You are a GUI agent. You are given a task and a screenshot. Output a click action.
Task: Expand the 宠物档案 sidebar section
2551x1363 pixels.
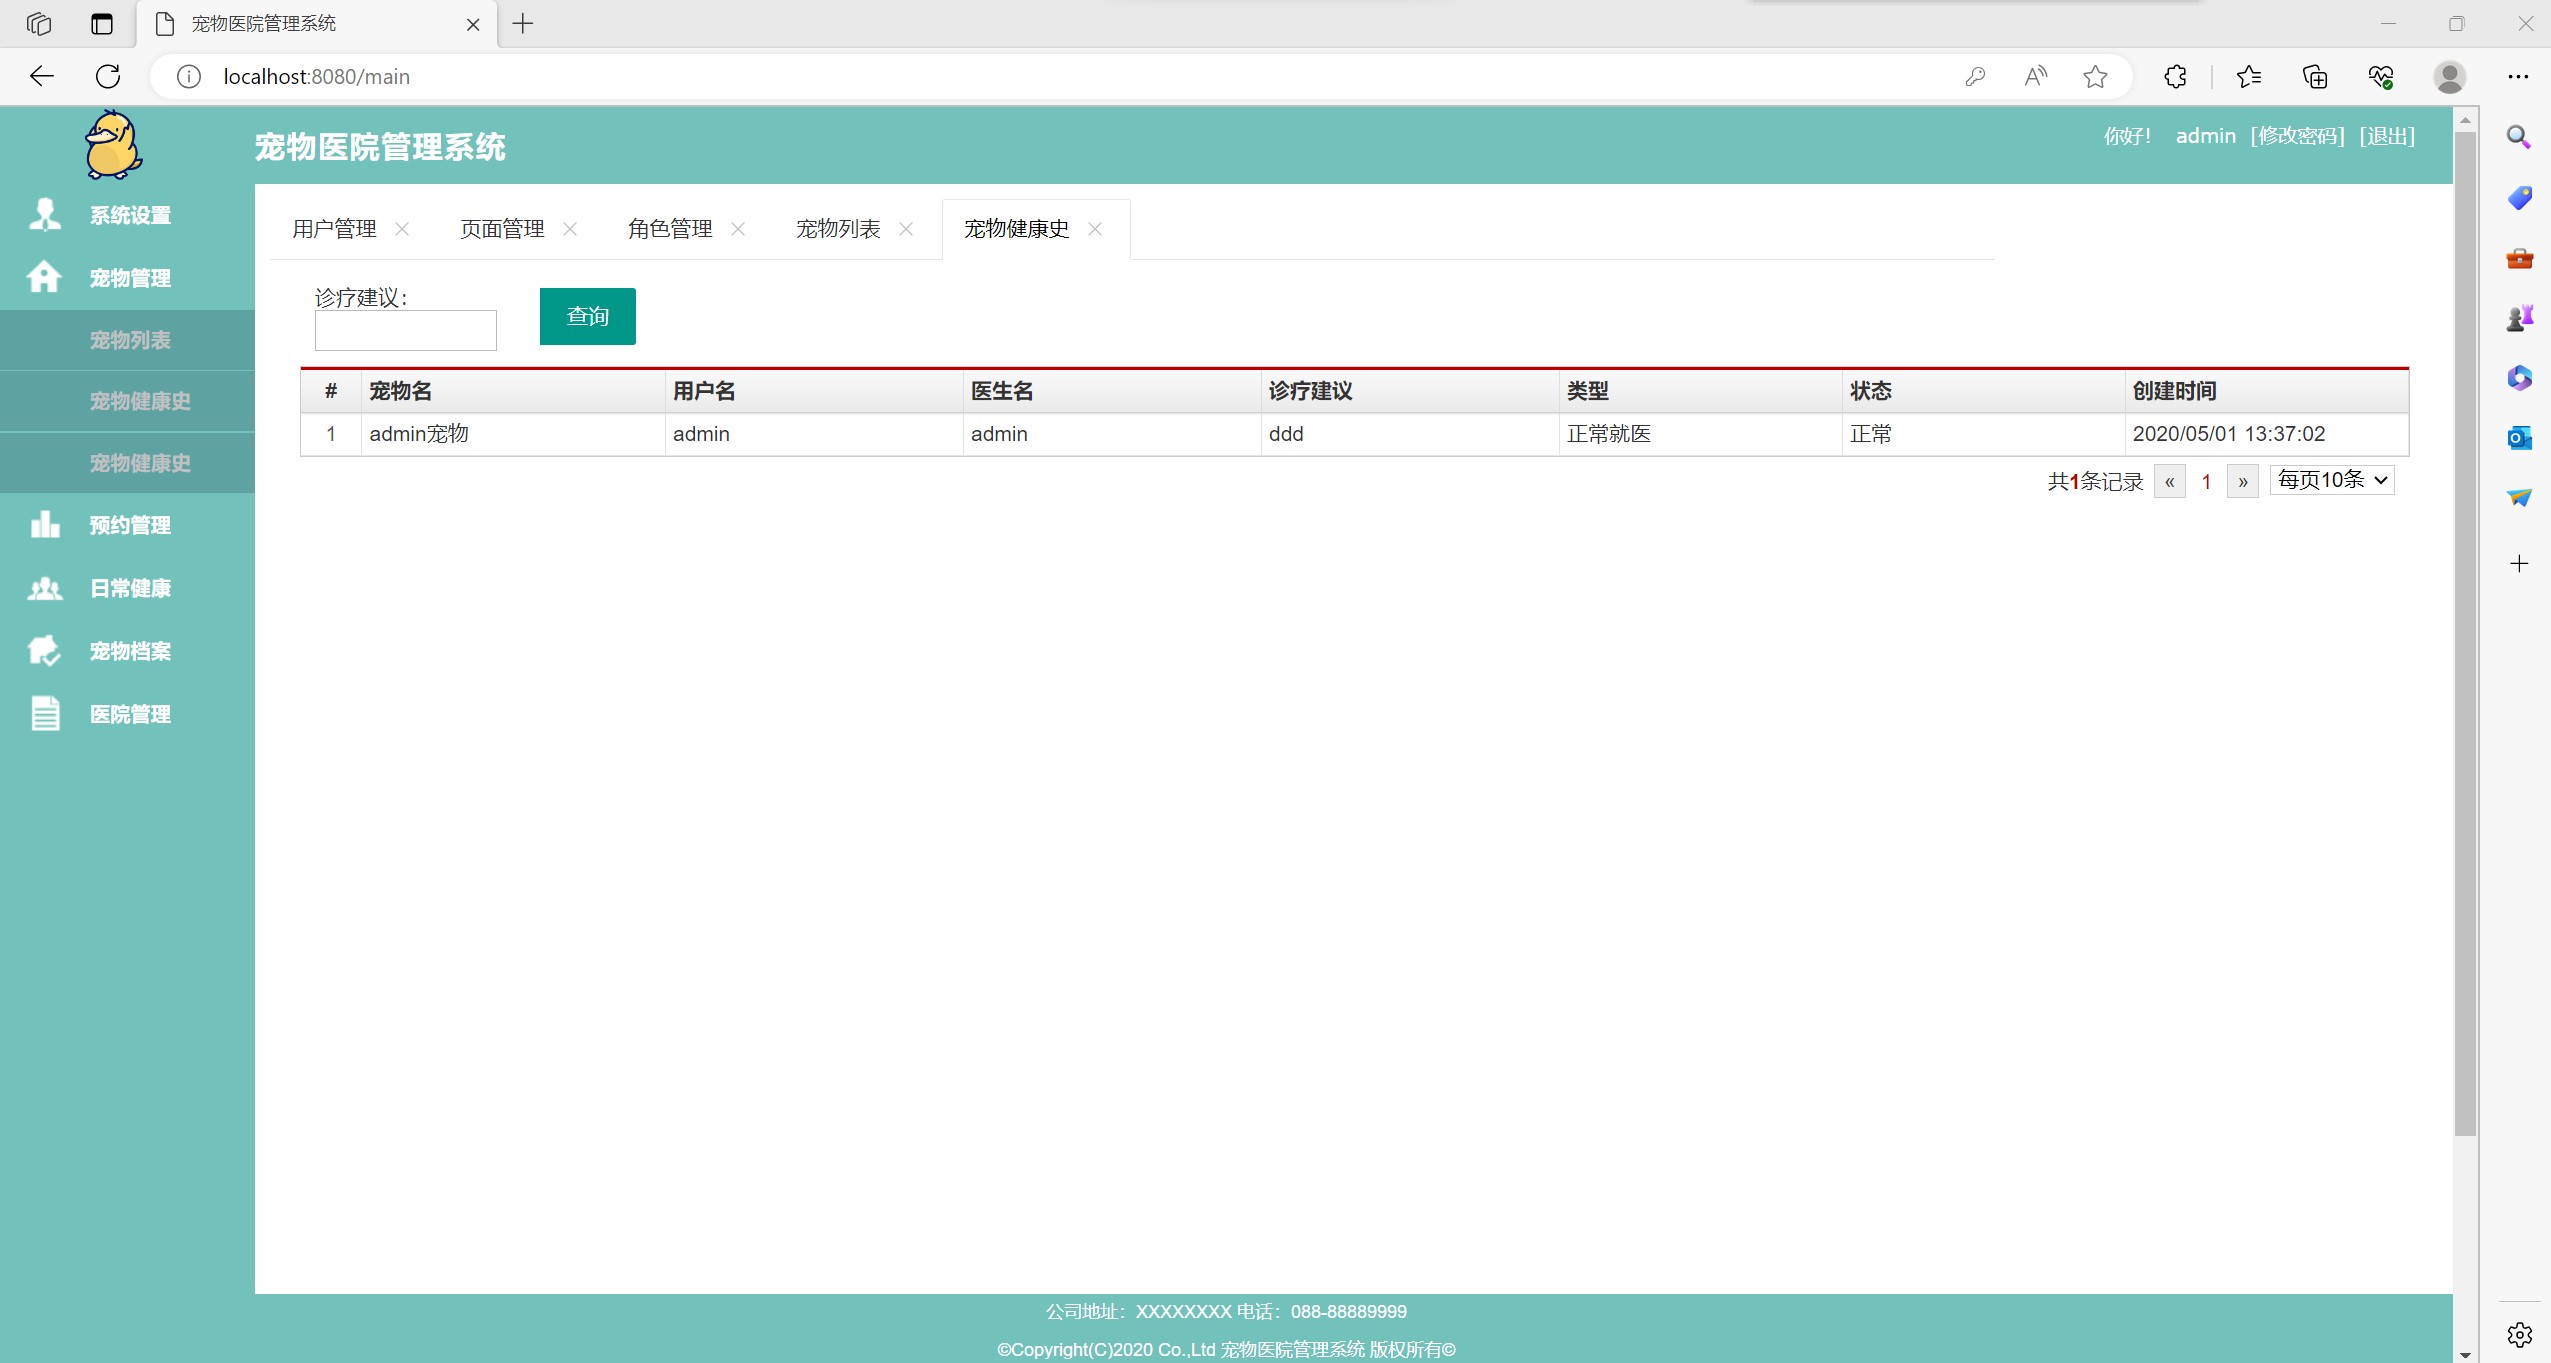coord(130,651)
